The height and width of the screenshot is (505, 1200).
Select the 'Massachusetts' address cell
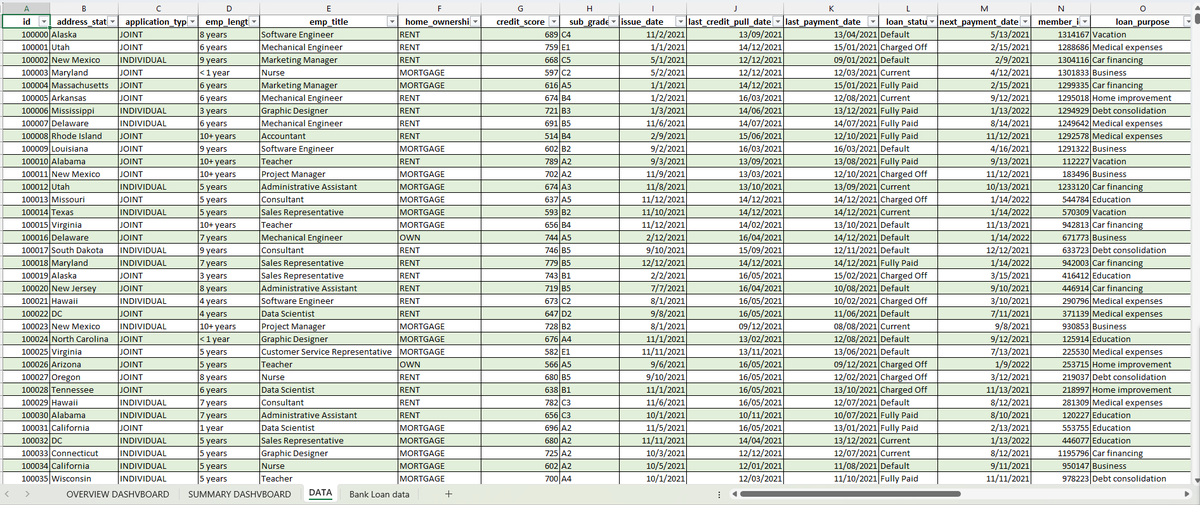point(84,86)
